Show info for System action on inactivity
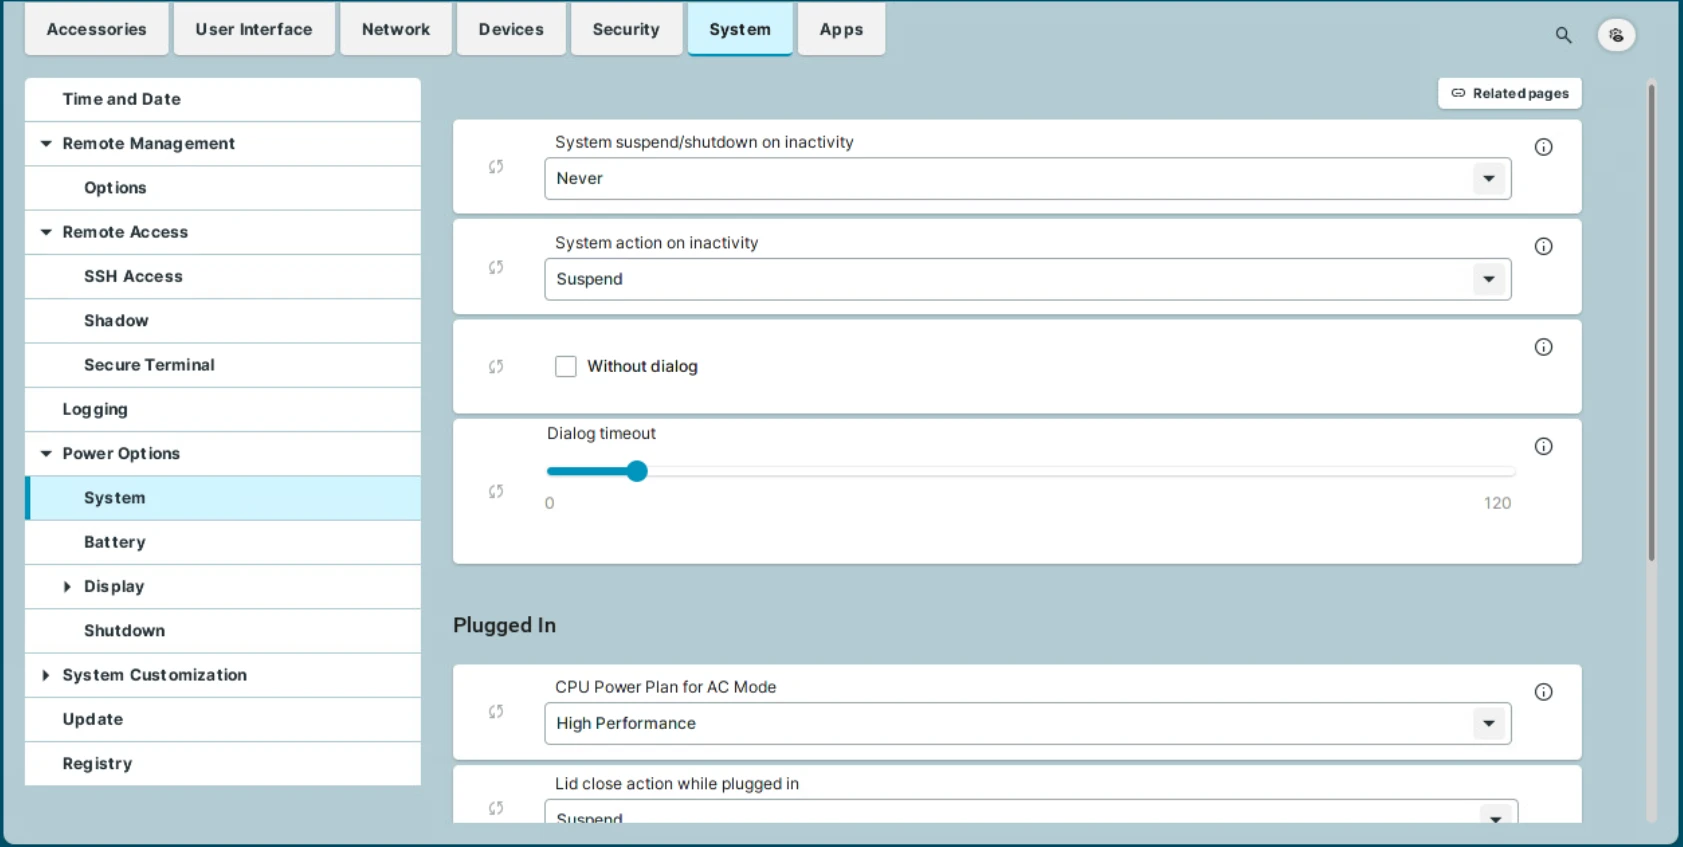The image size is (1683, 847). pyautogui.click(x=1543, y=247)
